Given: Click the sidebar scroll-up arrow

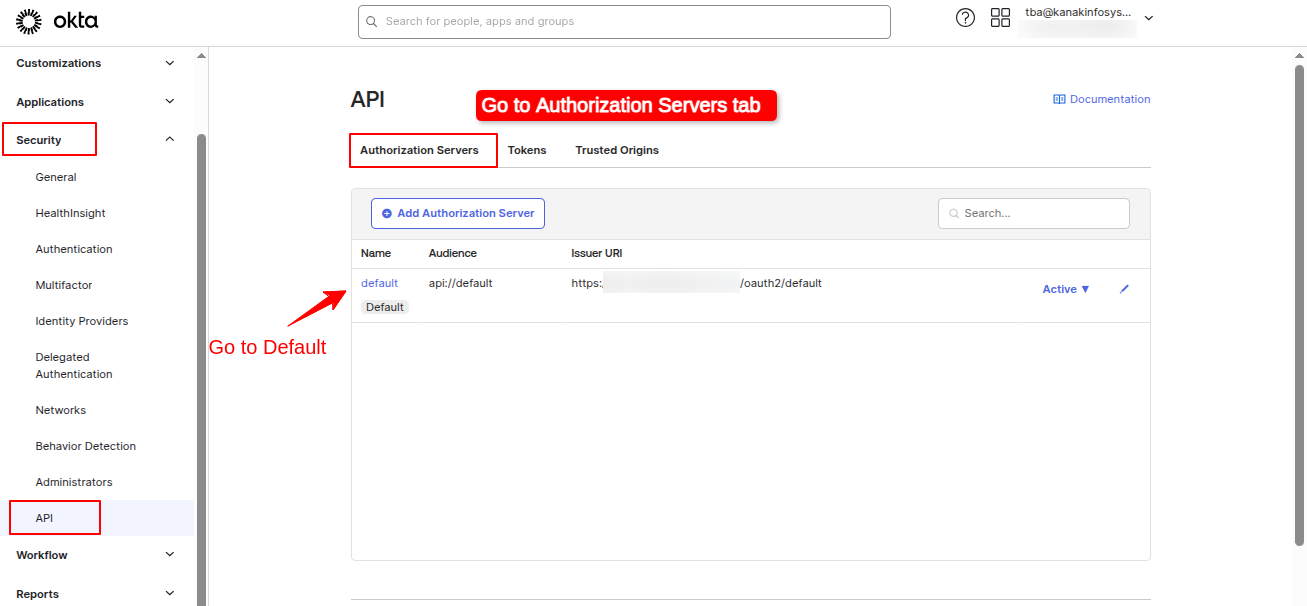Looking at the screenshot, I should [x=201, y=56].
